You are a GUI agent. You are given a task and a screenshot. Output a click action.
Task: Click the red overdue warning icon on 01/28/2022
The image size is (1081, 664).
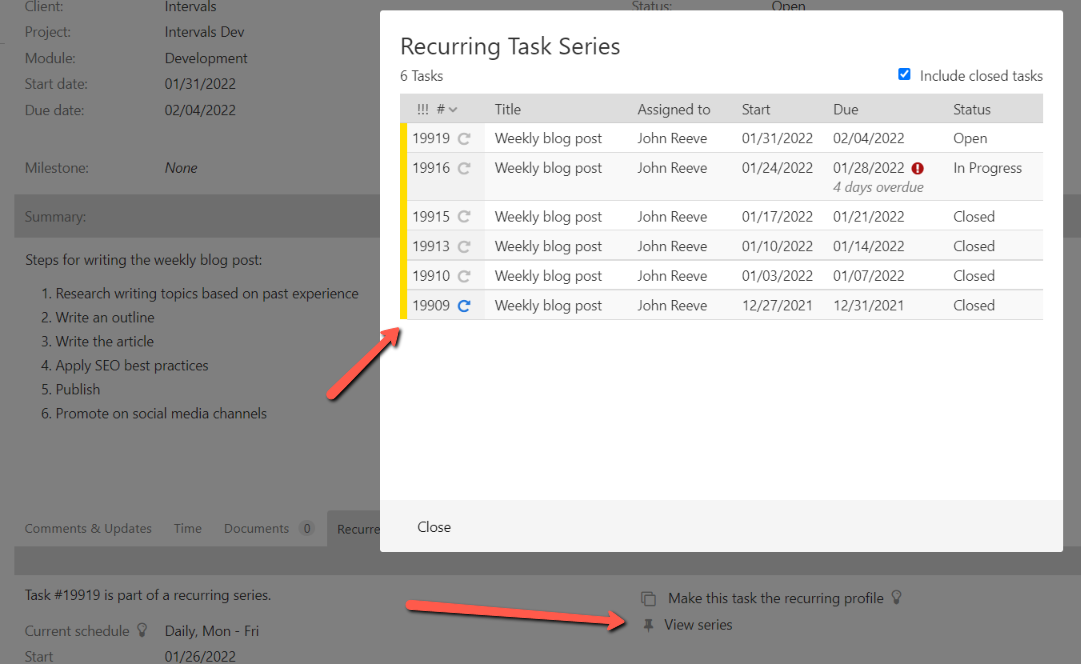[x=919, y=167]
